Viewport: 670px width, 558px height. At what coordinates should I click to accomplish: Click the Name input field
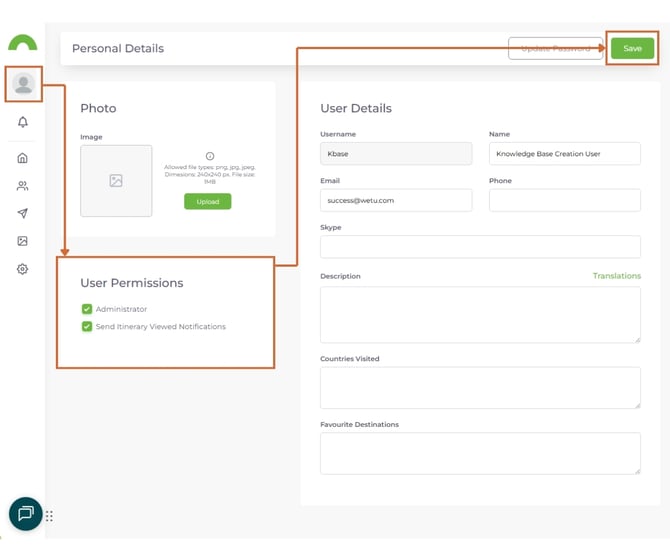pos(565,154)
